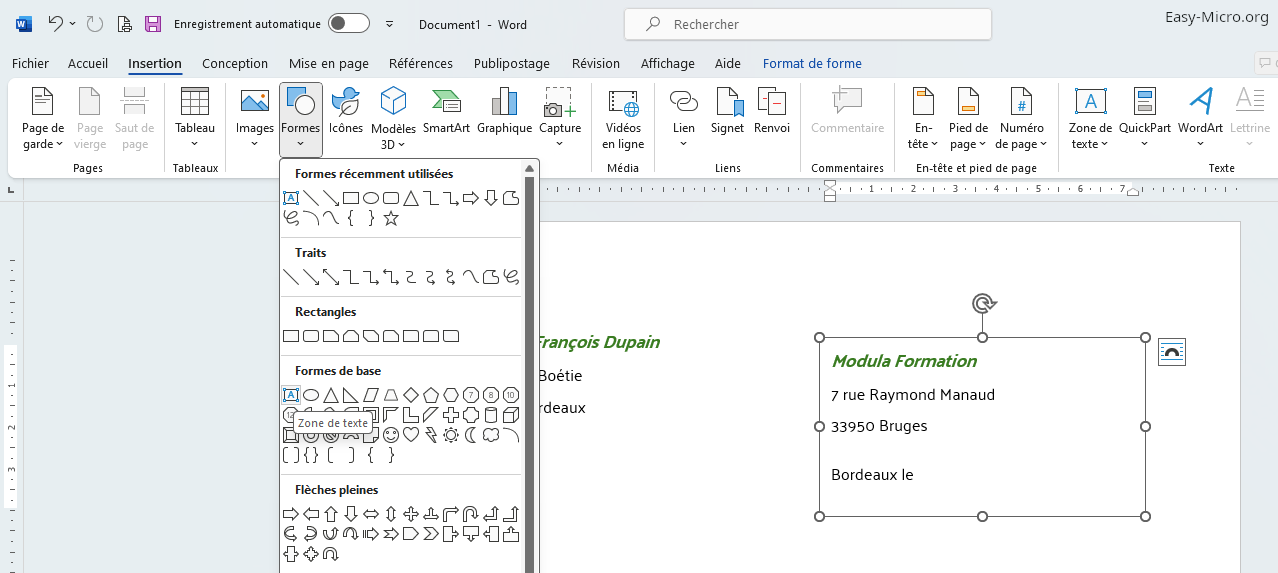This screenshot has width=1278, height=573.
Task: Open the Aide tab
Action: click(728, 63)
